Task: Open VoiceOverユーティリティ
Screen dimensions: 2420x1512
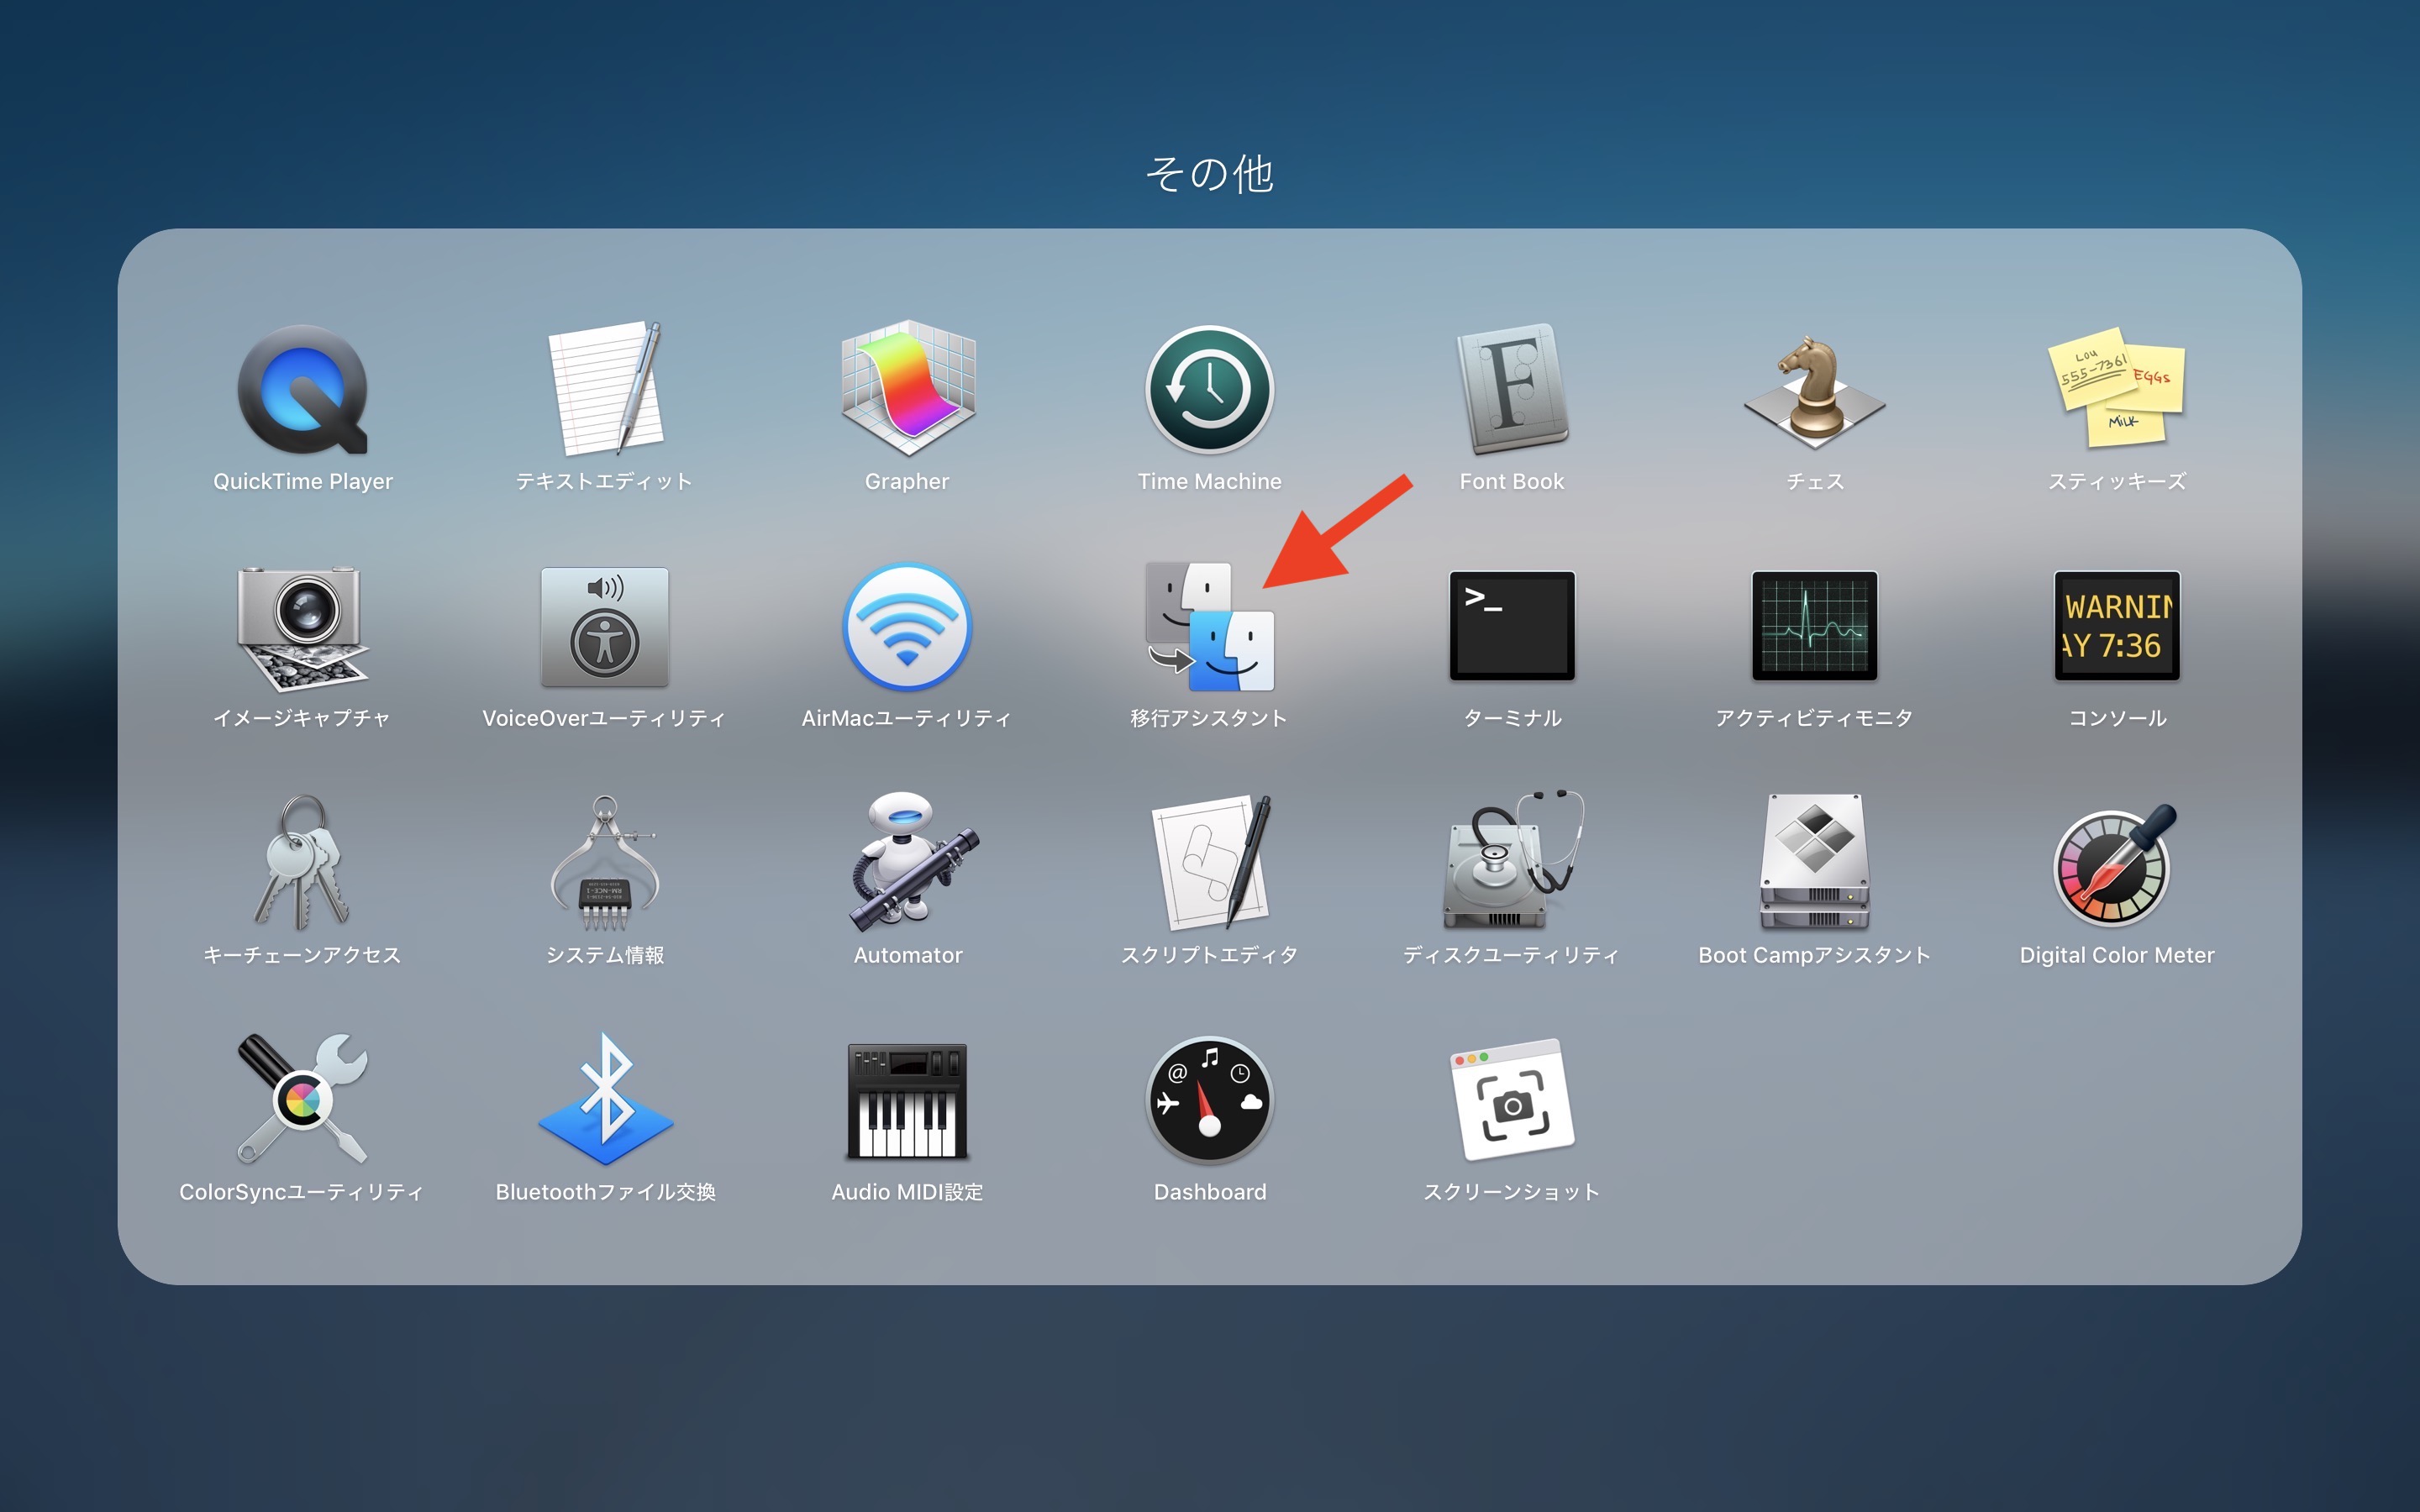Action: coord(605,627)
